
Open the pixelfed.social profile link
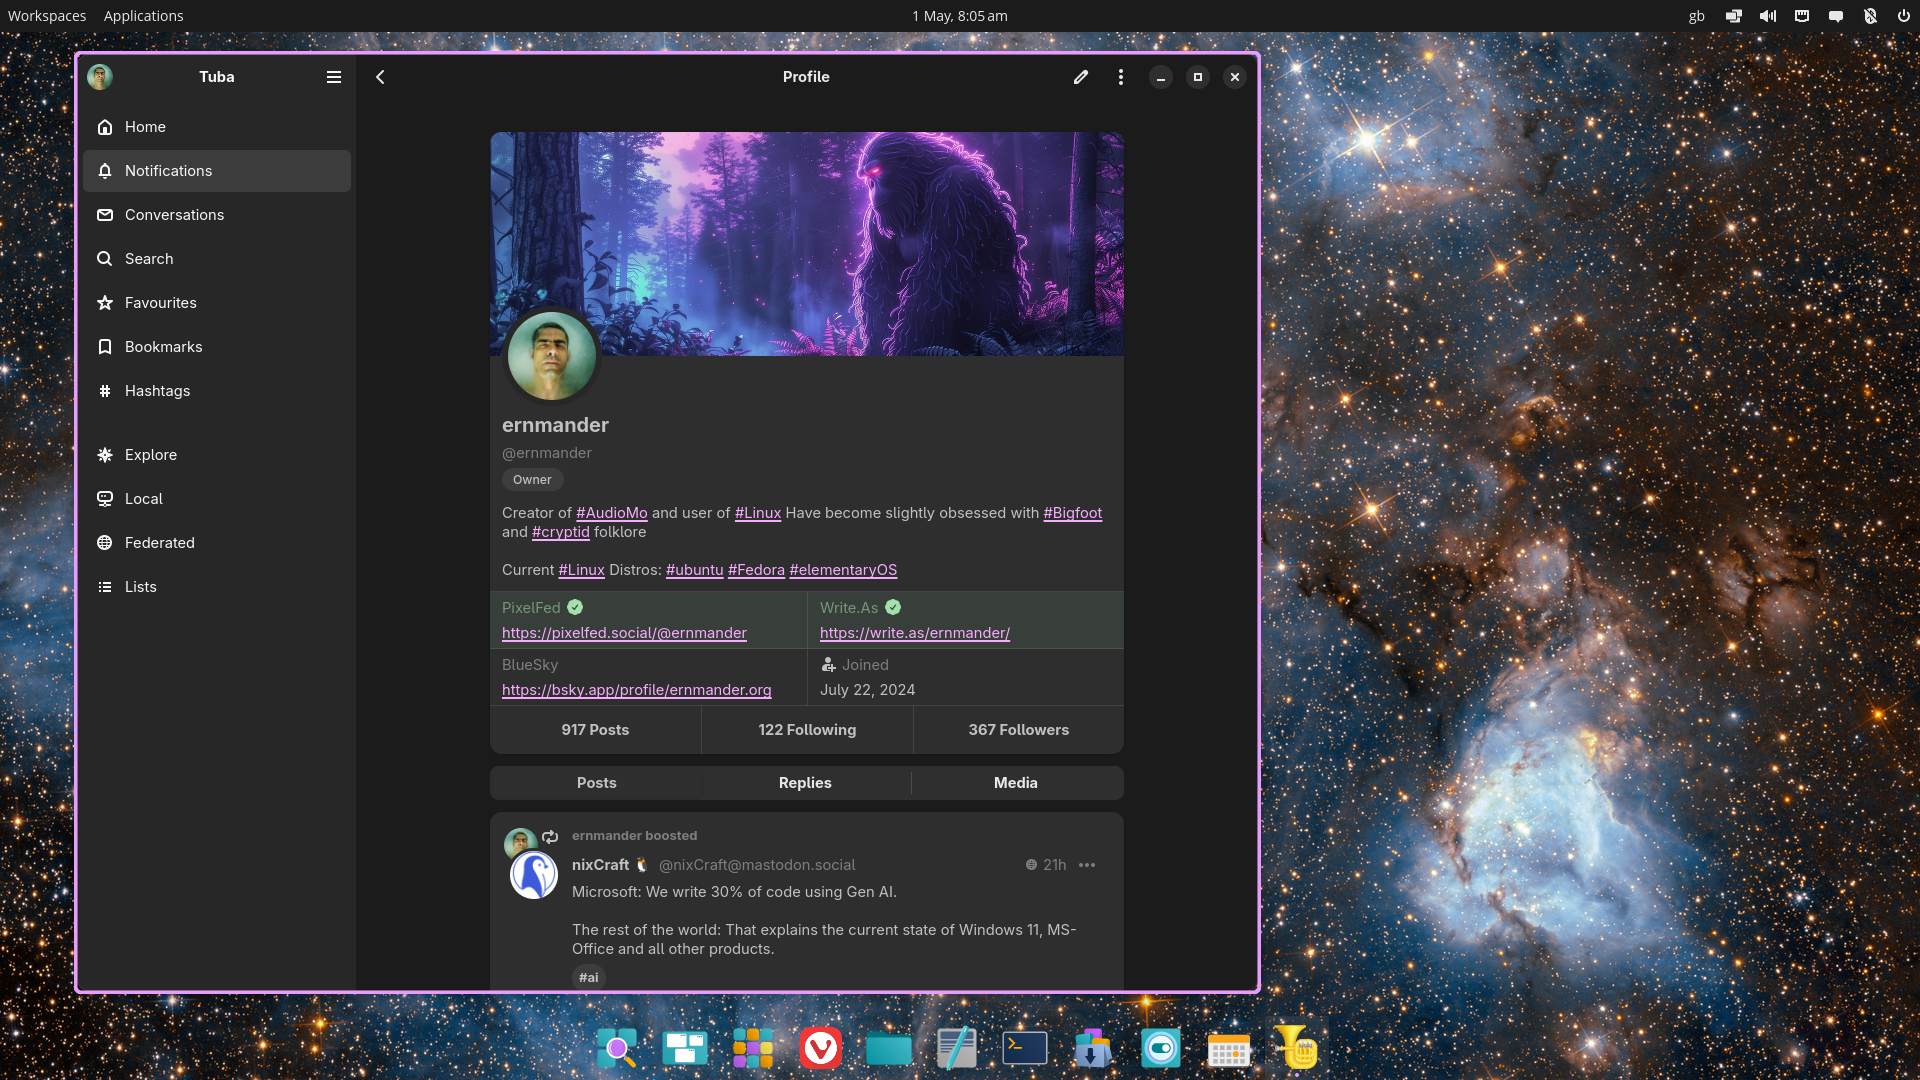click(x=624, y=633)
